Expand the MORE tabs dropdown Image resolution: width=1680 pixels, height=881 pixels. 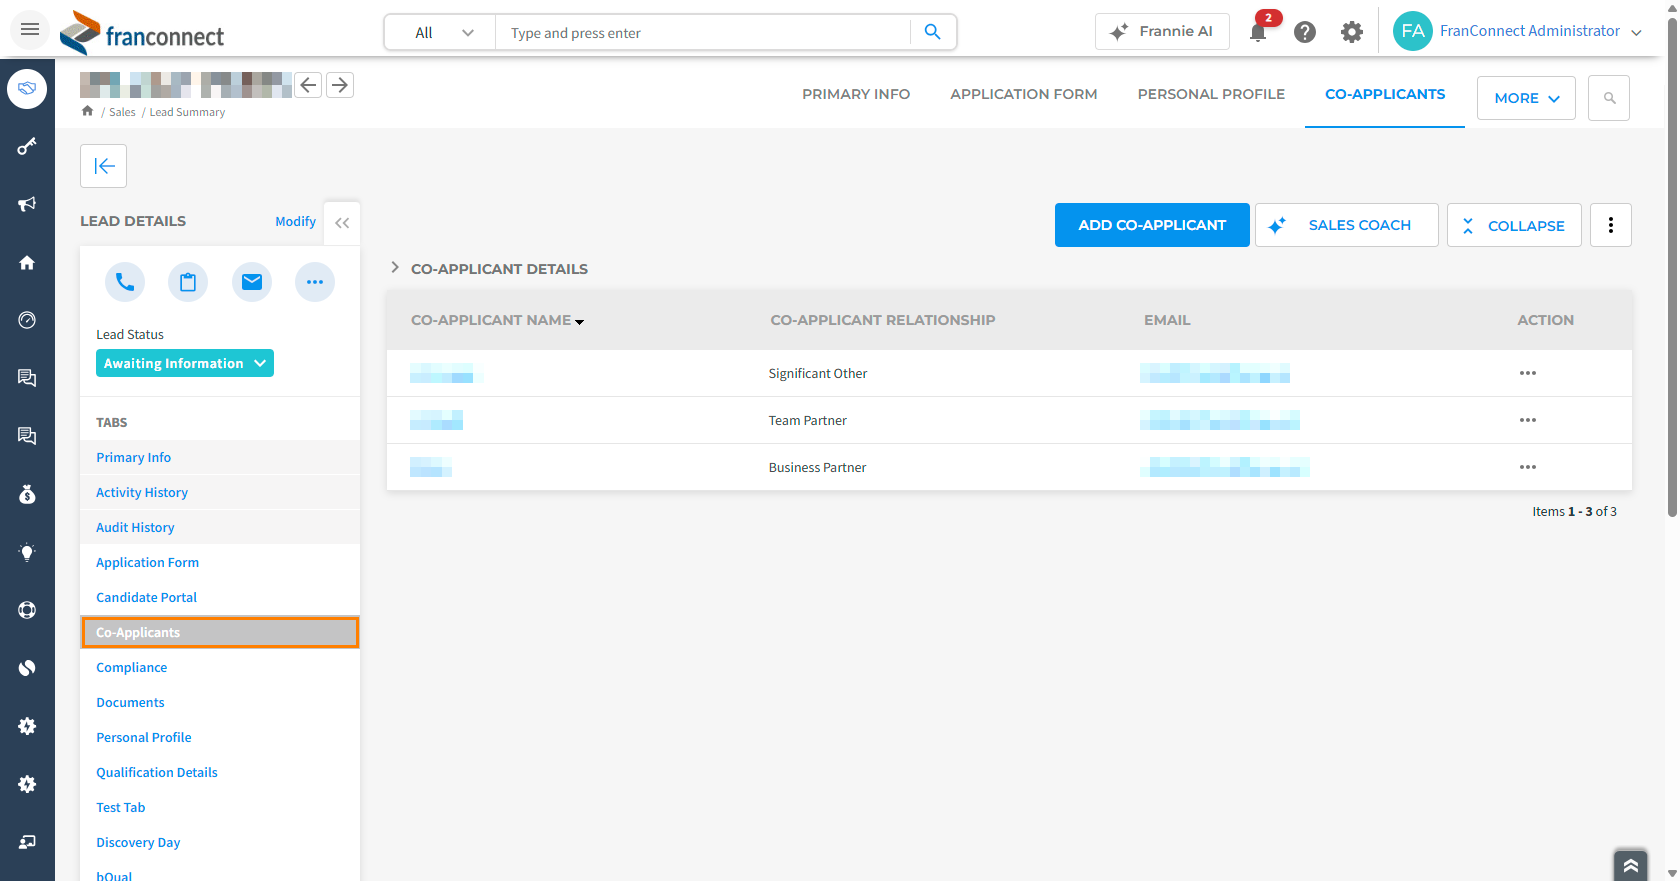[1526, 98]
